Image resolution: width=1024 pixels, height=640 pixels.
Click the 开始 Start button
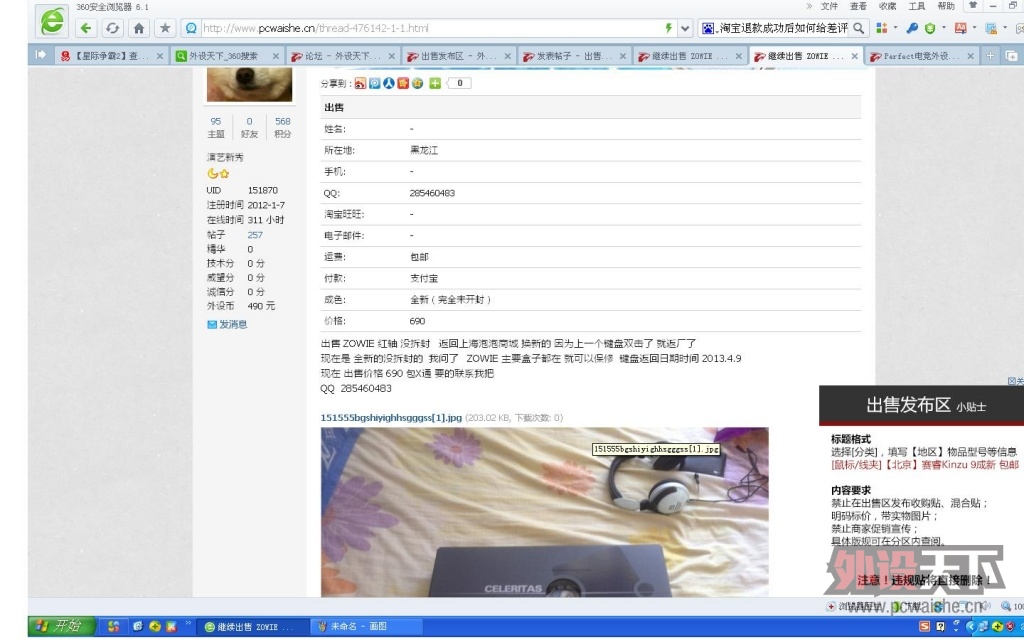[x=63, y=626]
